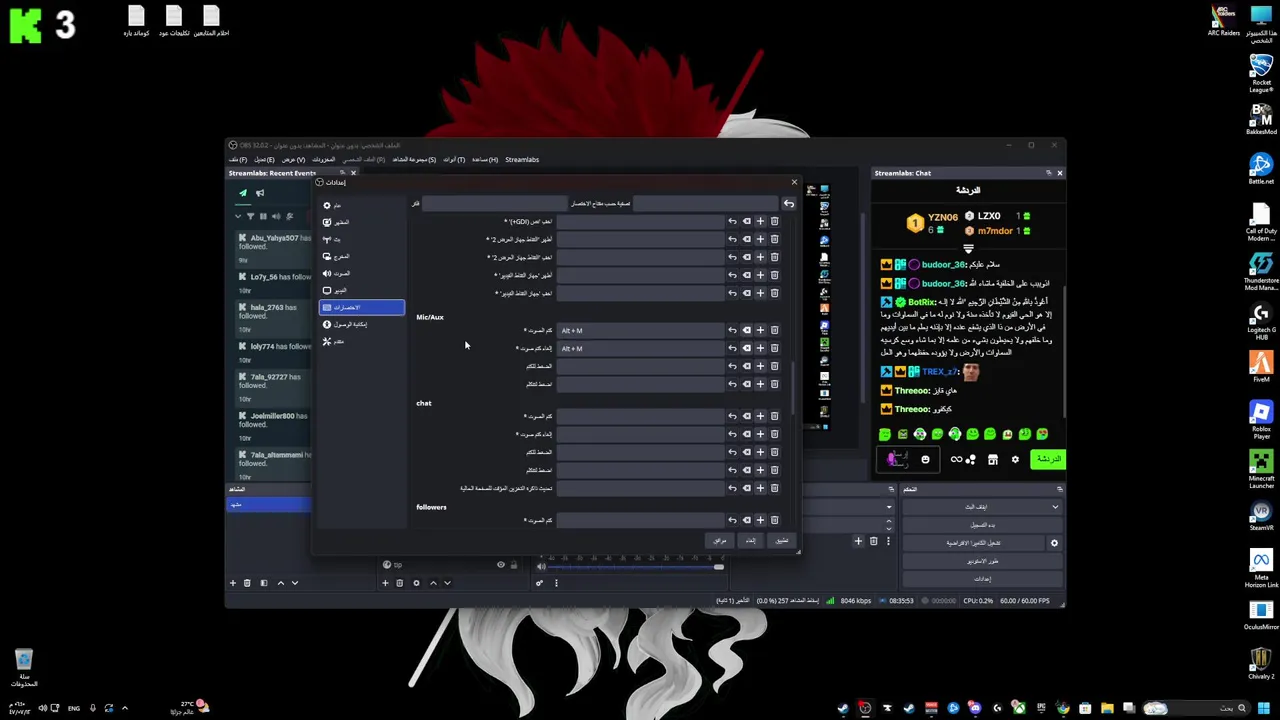The width and height of the screenshot is (1280, 720).
Task: Open Streamlabs menu in OBS menu bar
Action: click(522, 159)
